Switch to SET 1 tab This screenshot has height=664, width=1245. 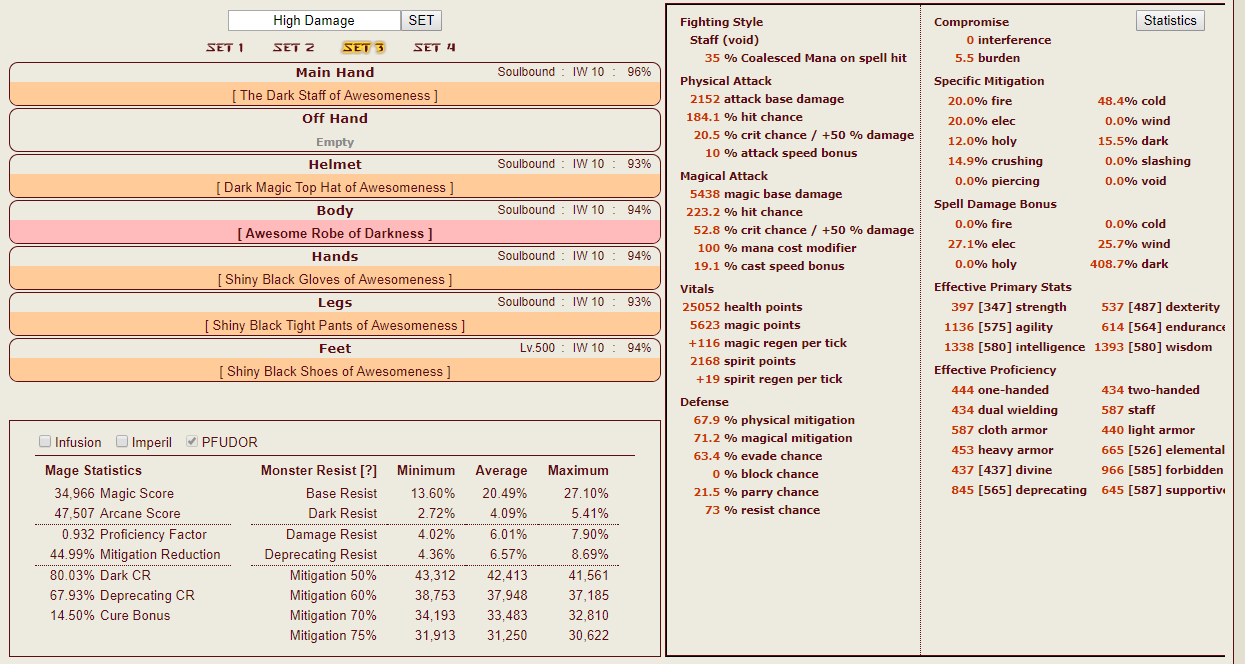point(225,47)
